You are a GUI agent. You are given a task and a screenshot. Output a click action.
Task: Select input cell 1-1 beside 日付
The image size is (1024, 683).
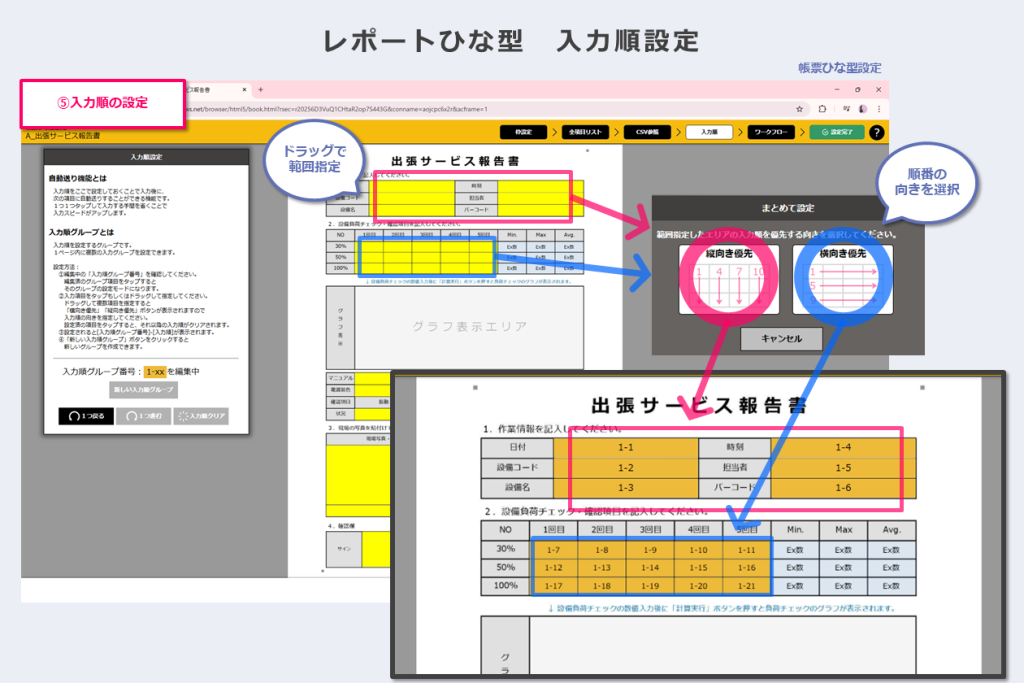(x=626, y=448)
